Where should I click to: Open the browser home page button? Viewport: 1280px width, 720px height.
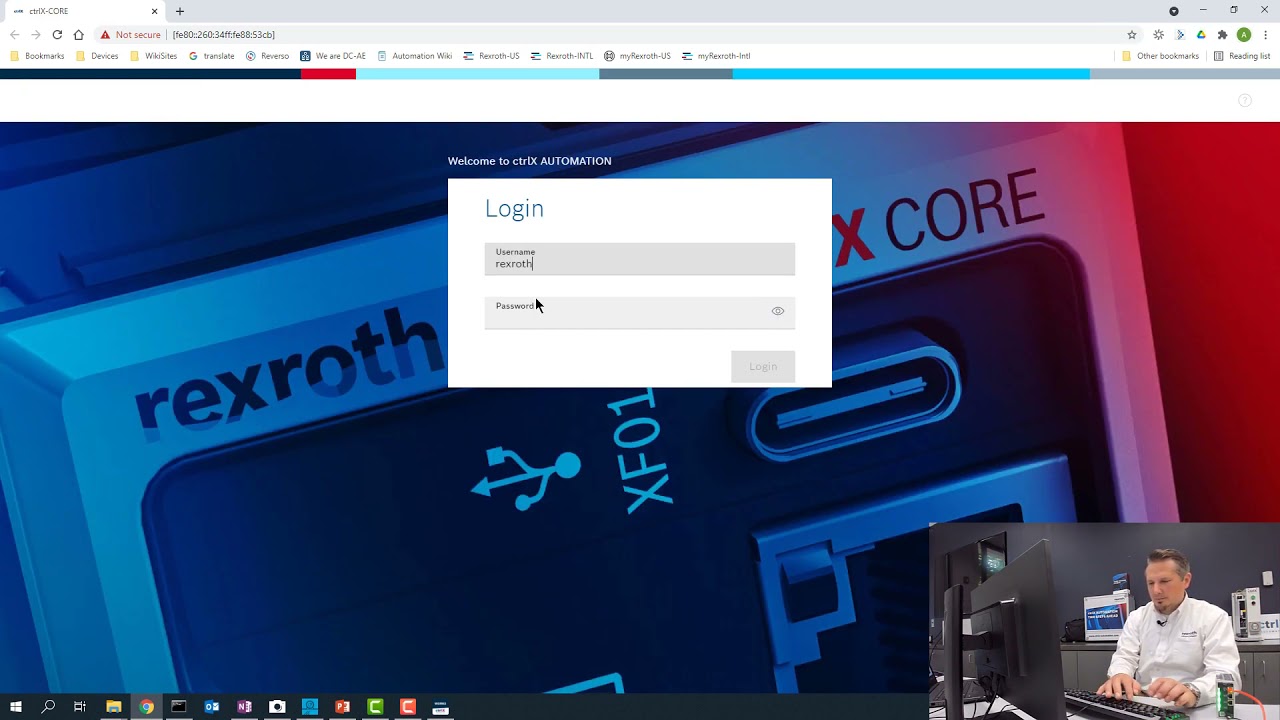[x=78, y=34]
